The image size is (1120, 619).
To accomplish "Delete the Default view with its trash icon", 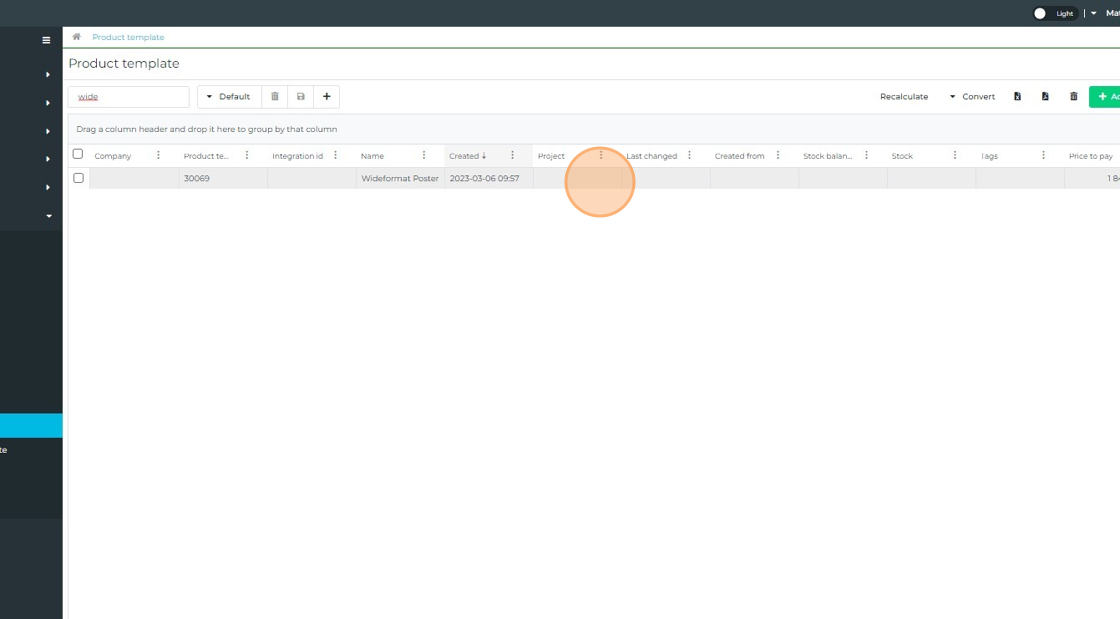I will click(x=275, y=97).
